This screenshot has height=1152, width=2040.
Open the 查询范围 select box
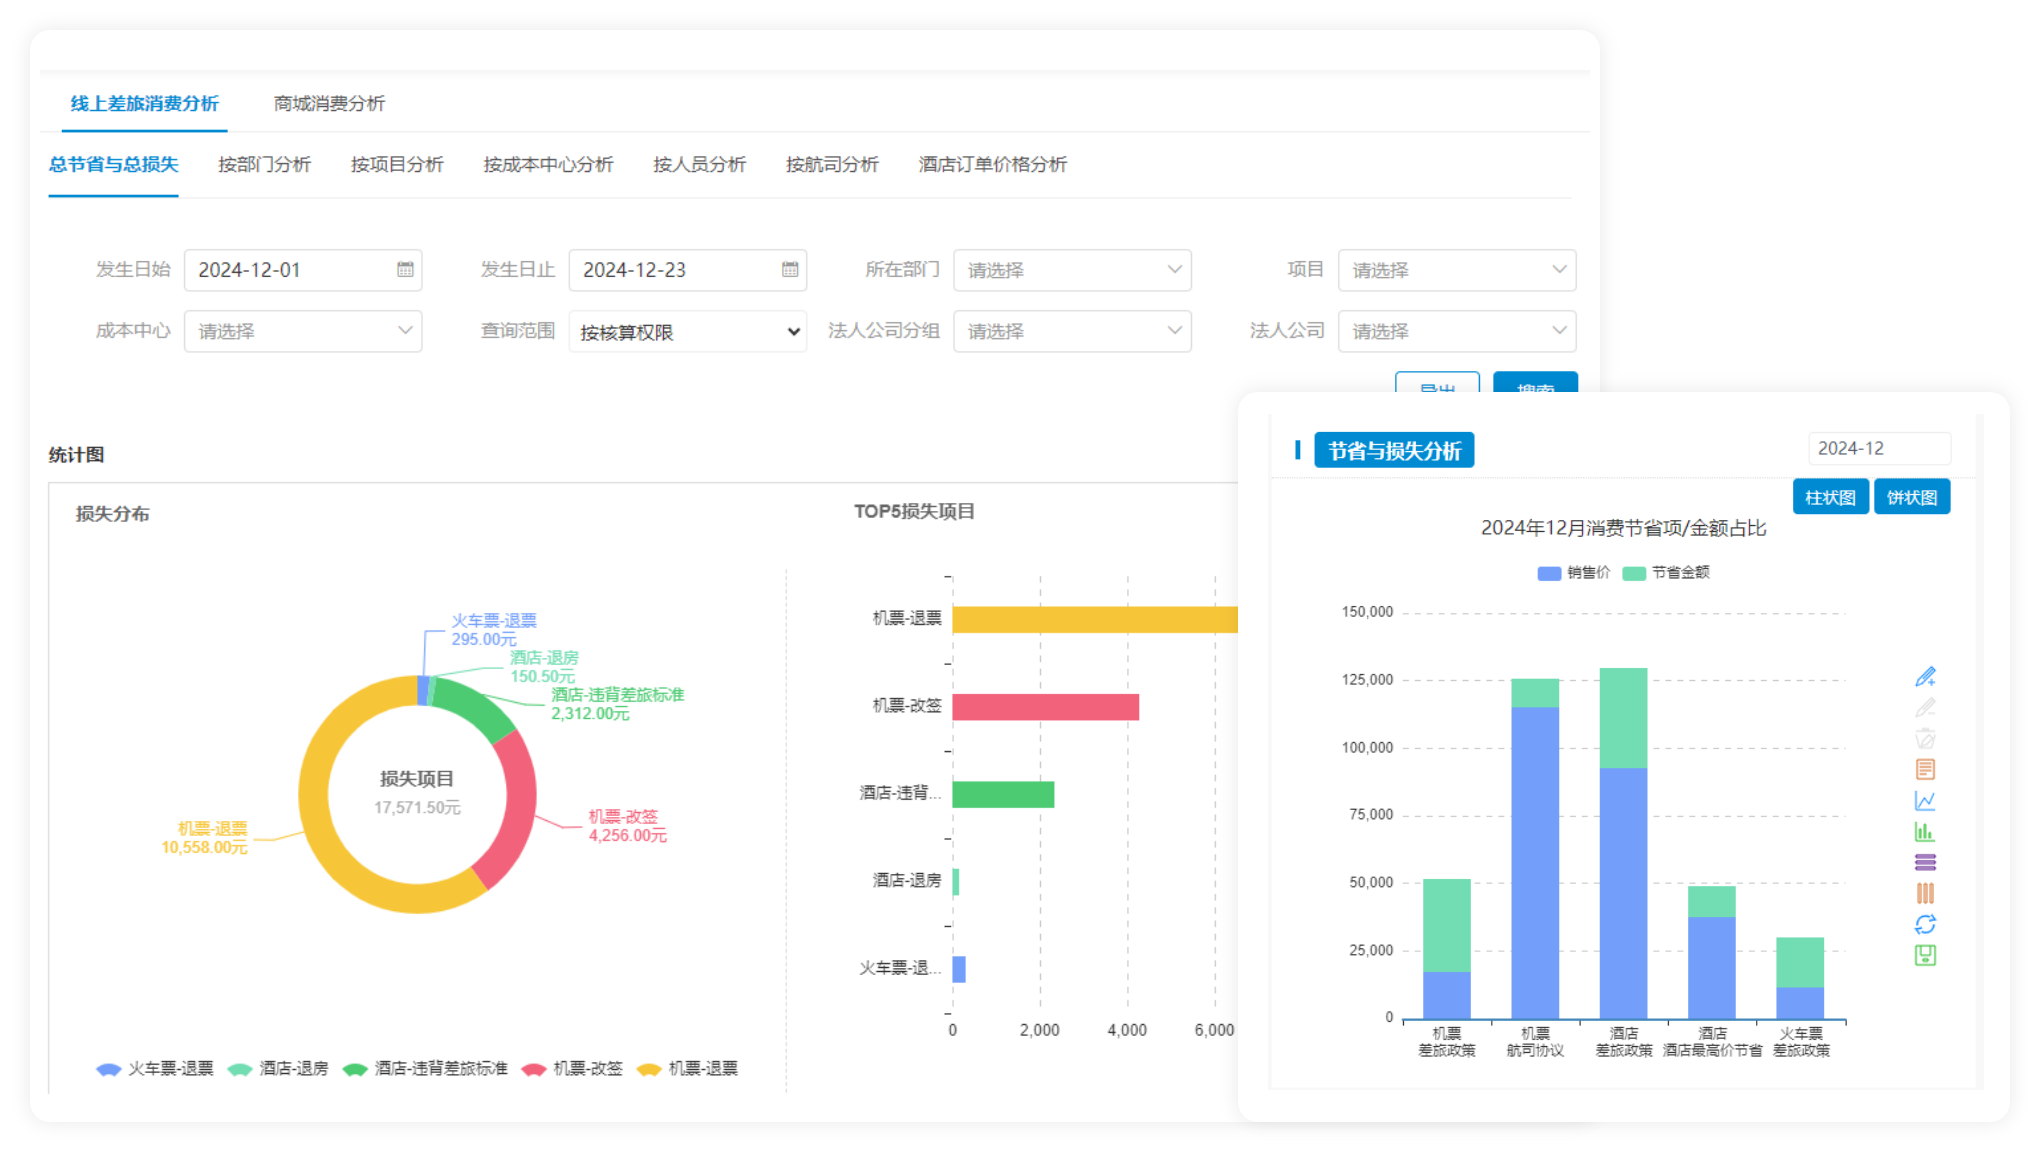point(688,332)
